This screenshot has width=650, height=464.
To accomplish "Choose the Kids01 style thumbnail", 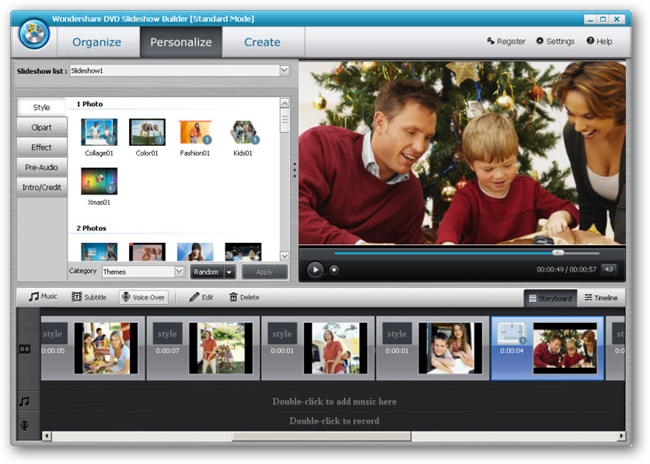I will click(x=244, y=132).
